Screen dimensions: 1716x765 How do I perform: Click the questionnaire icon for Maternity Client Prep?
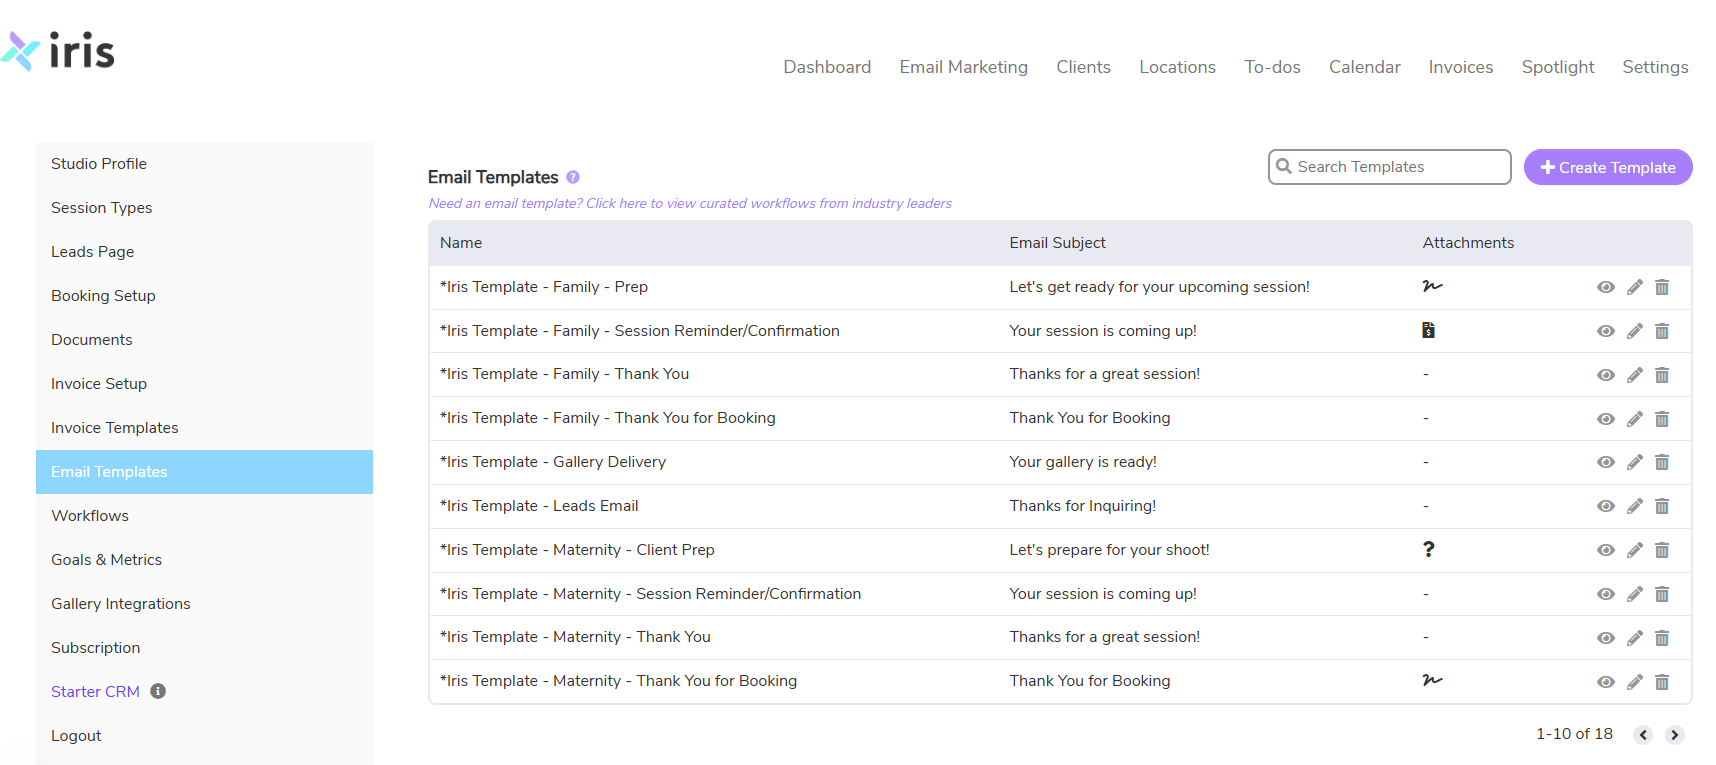(x=1428, y=549)
